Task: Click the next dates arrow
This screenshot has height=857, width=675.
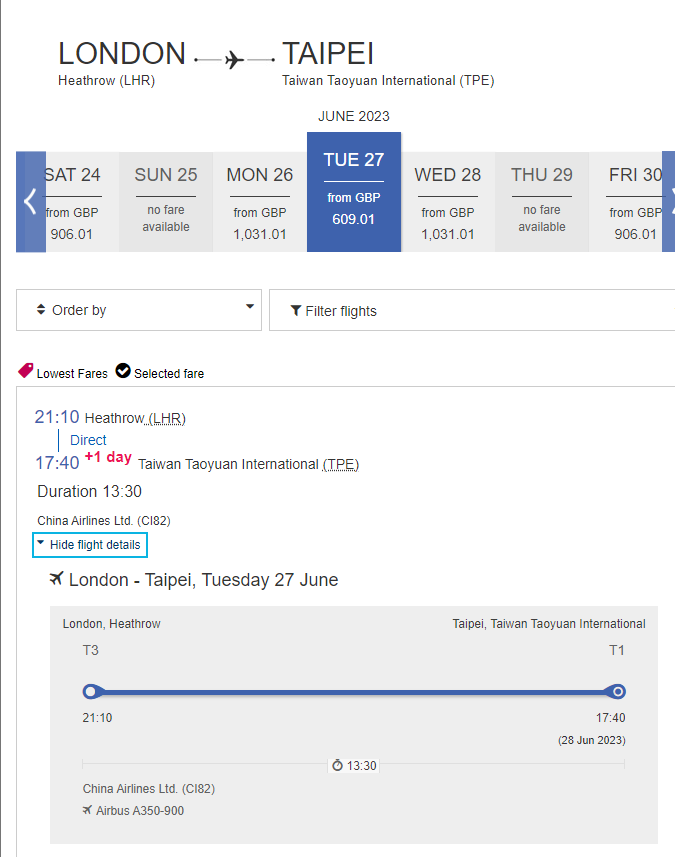Action: click(668, 201)
